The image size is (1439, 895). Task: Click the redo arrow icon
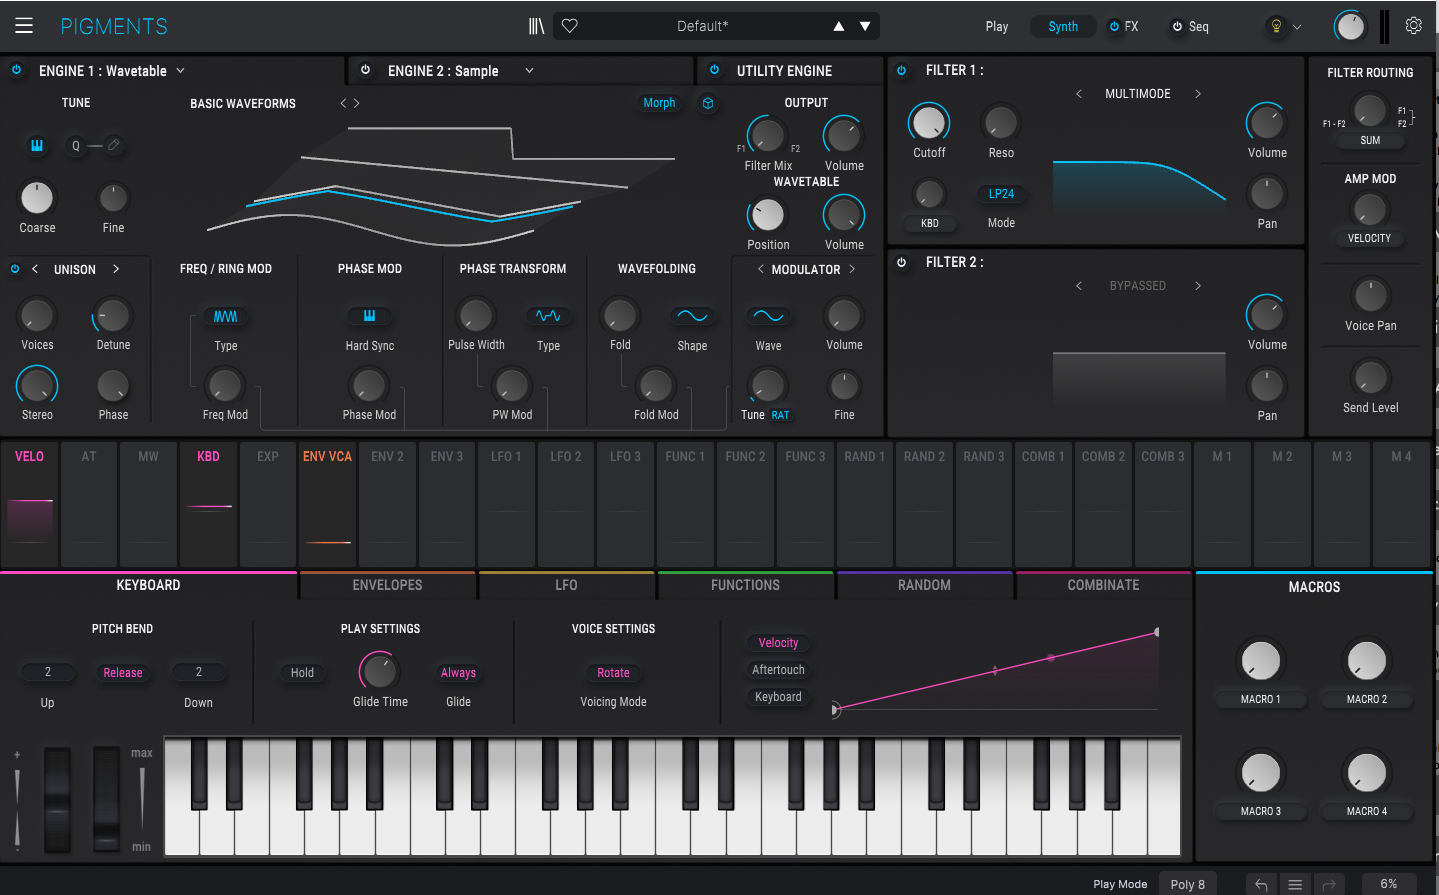click(1329, 884)
